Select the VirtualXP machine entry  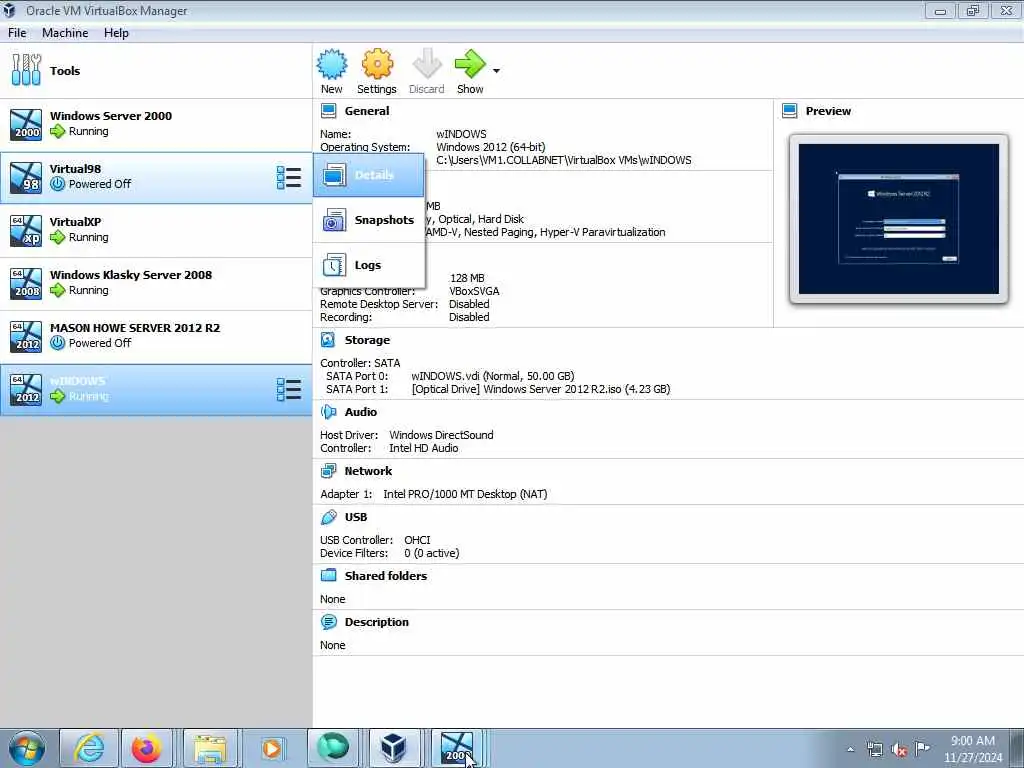click(x=156, y=230)
